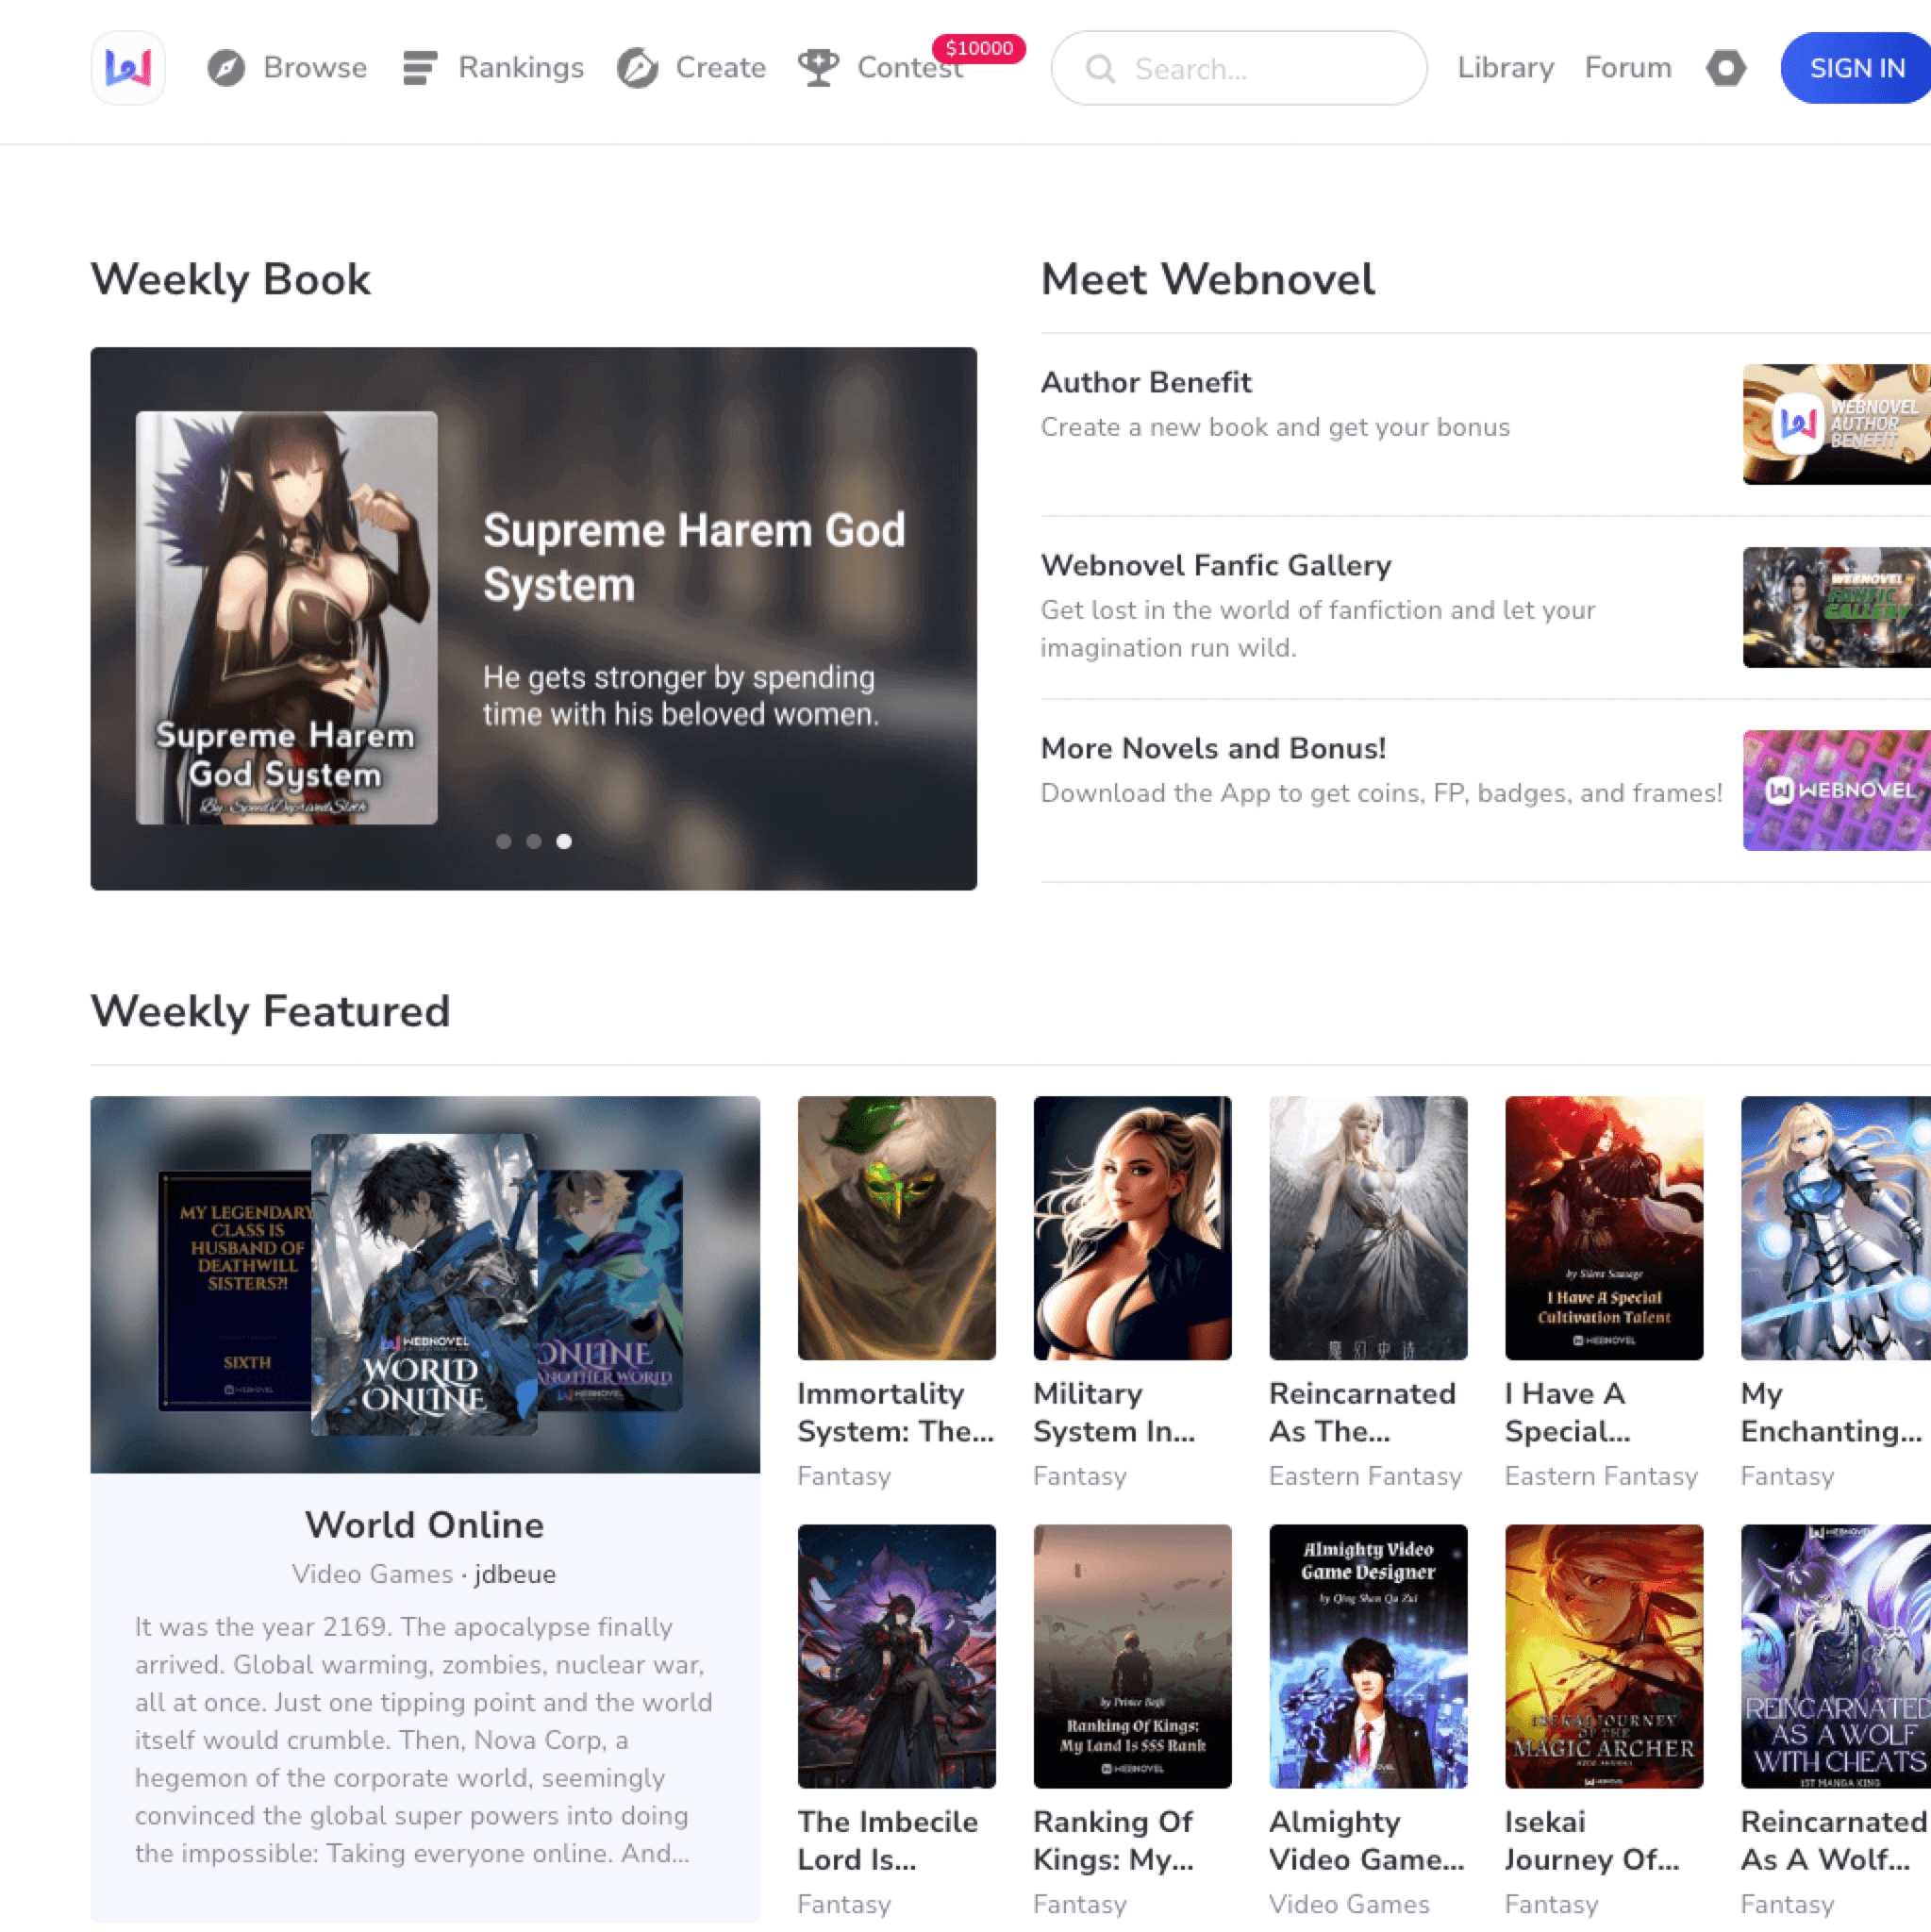Open the Immortality System book cover
Viewport: 1931px width, 1932px height.
tap(896, 1229)
